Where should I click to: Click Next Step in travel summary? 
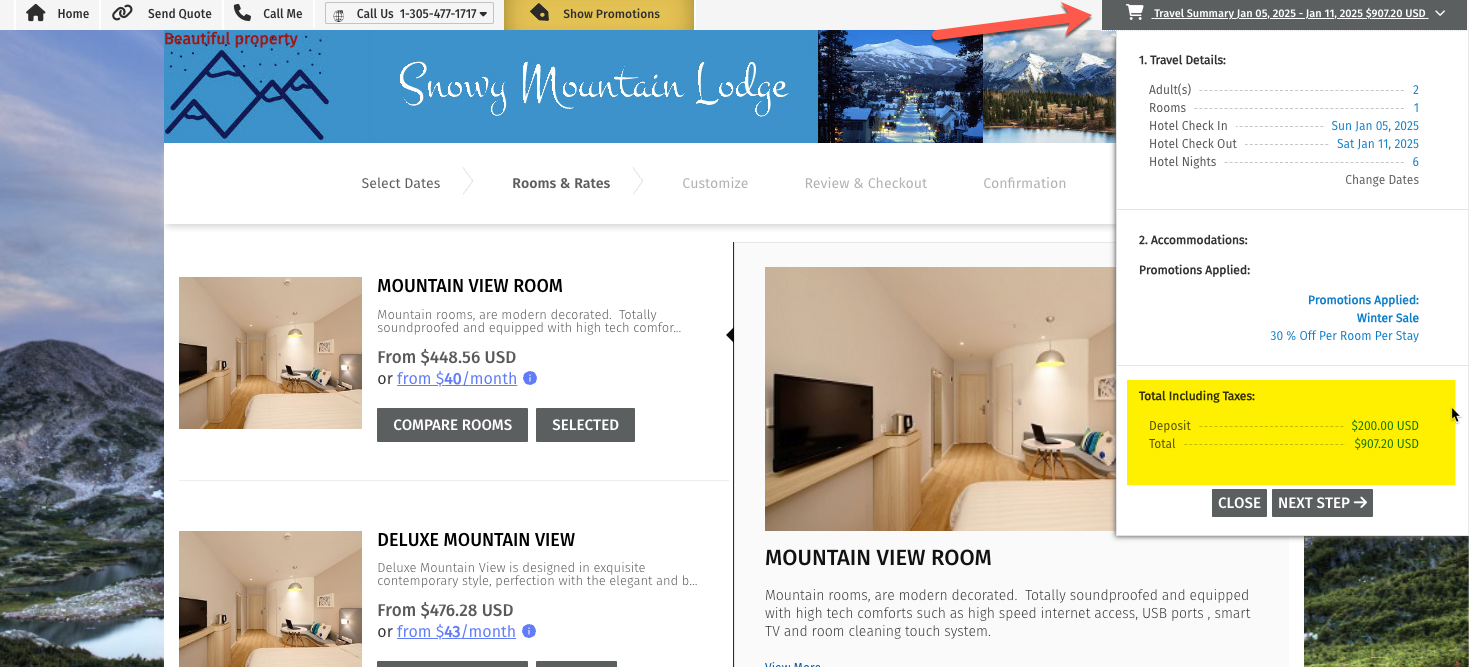(1322, 503)
